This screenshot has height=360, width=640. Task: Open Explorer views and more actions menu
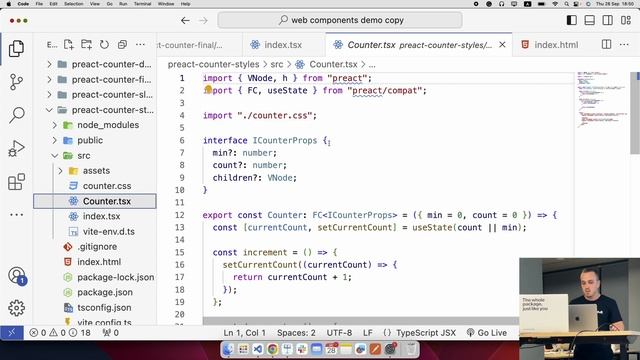pyautogui.click(x=140, y=44)
